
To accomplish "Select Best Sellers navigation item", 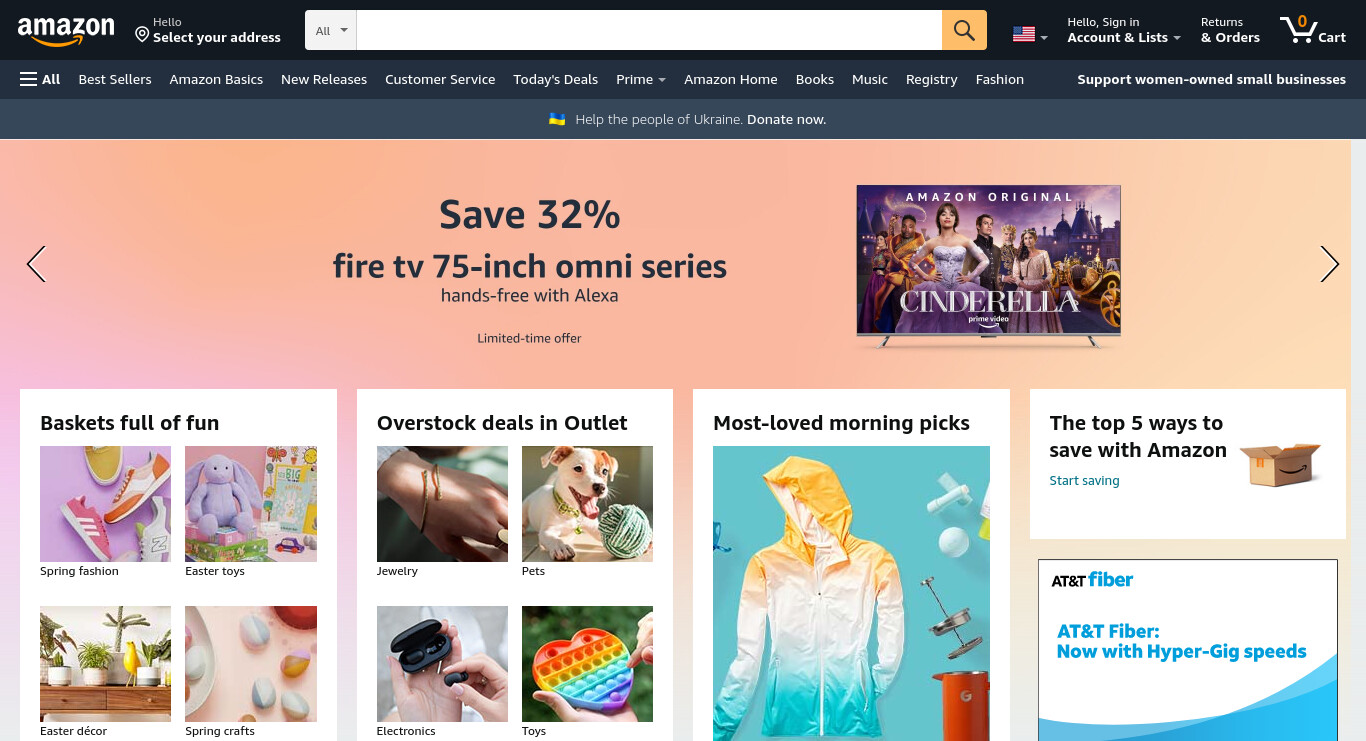I will 115,79.
